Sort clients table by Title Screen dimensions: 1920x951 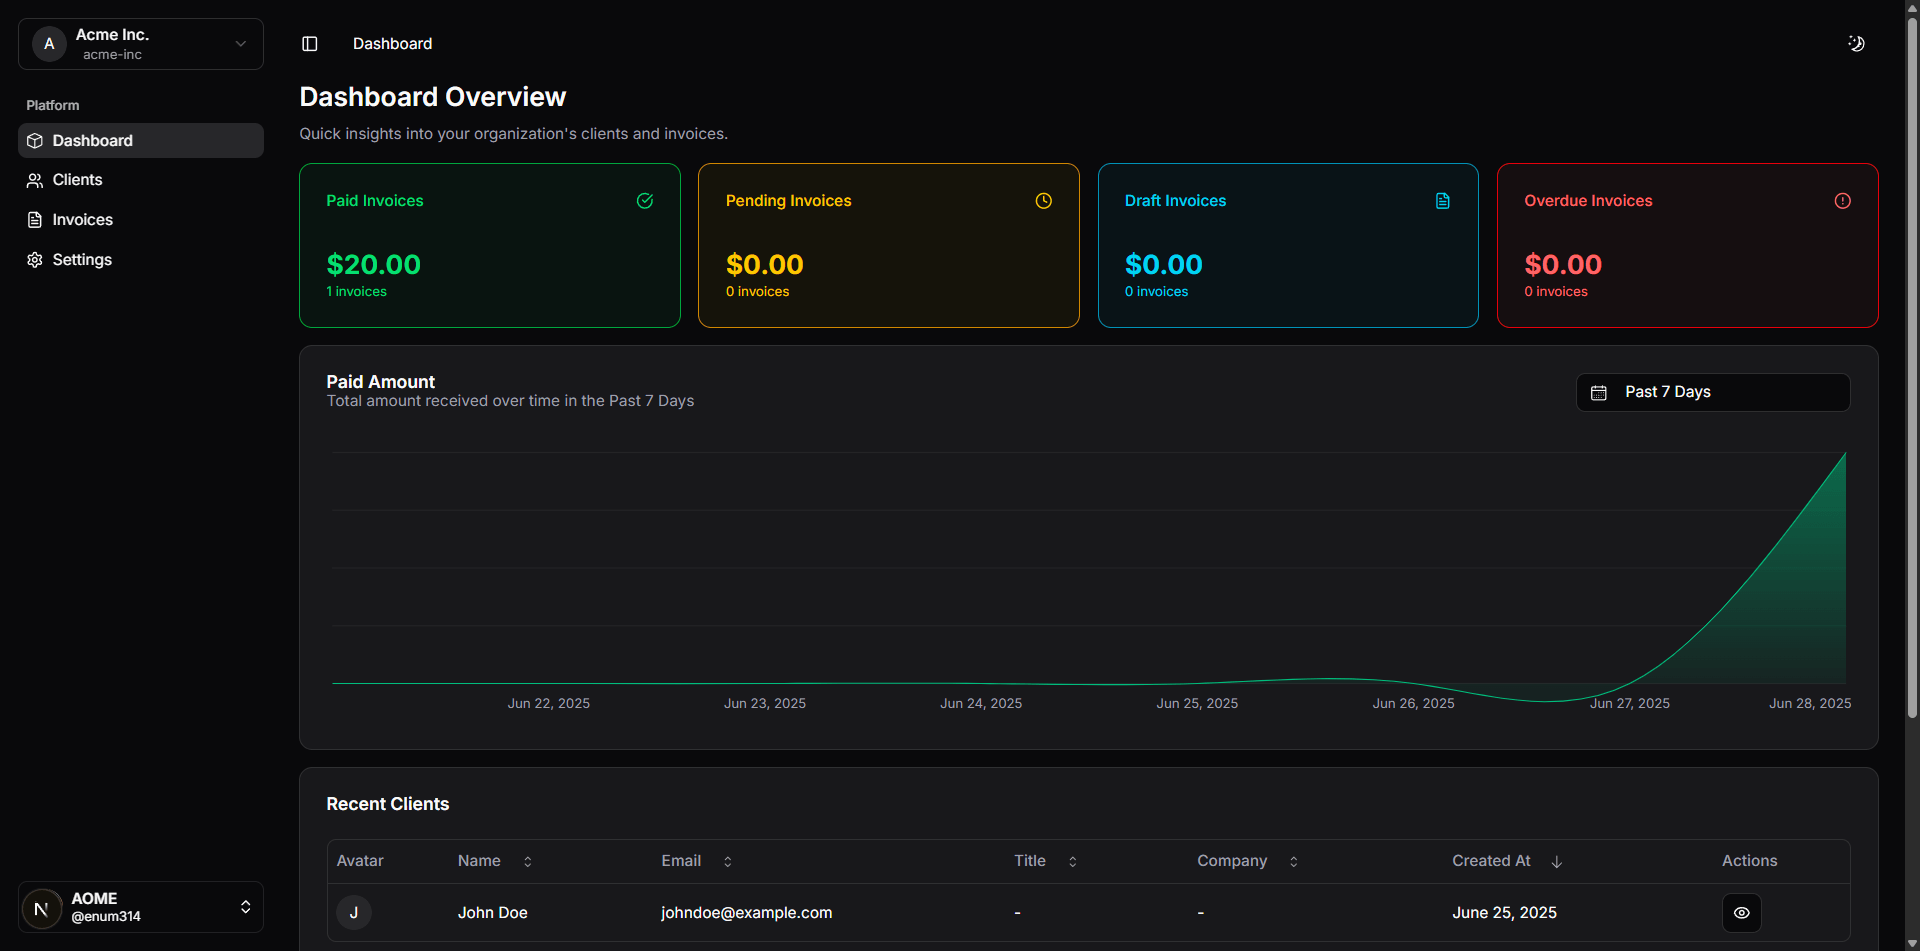(x=1046, y=861)
